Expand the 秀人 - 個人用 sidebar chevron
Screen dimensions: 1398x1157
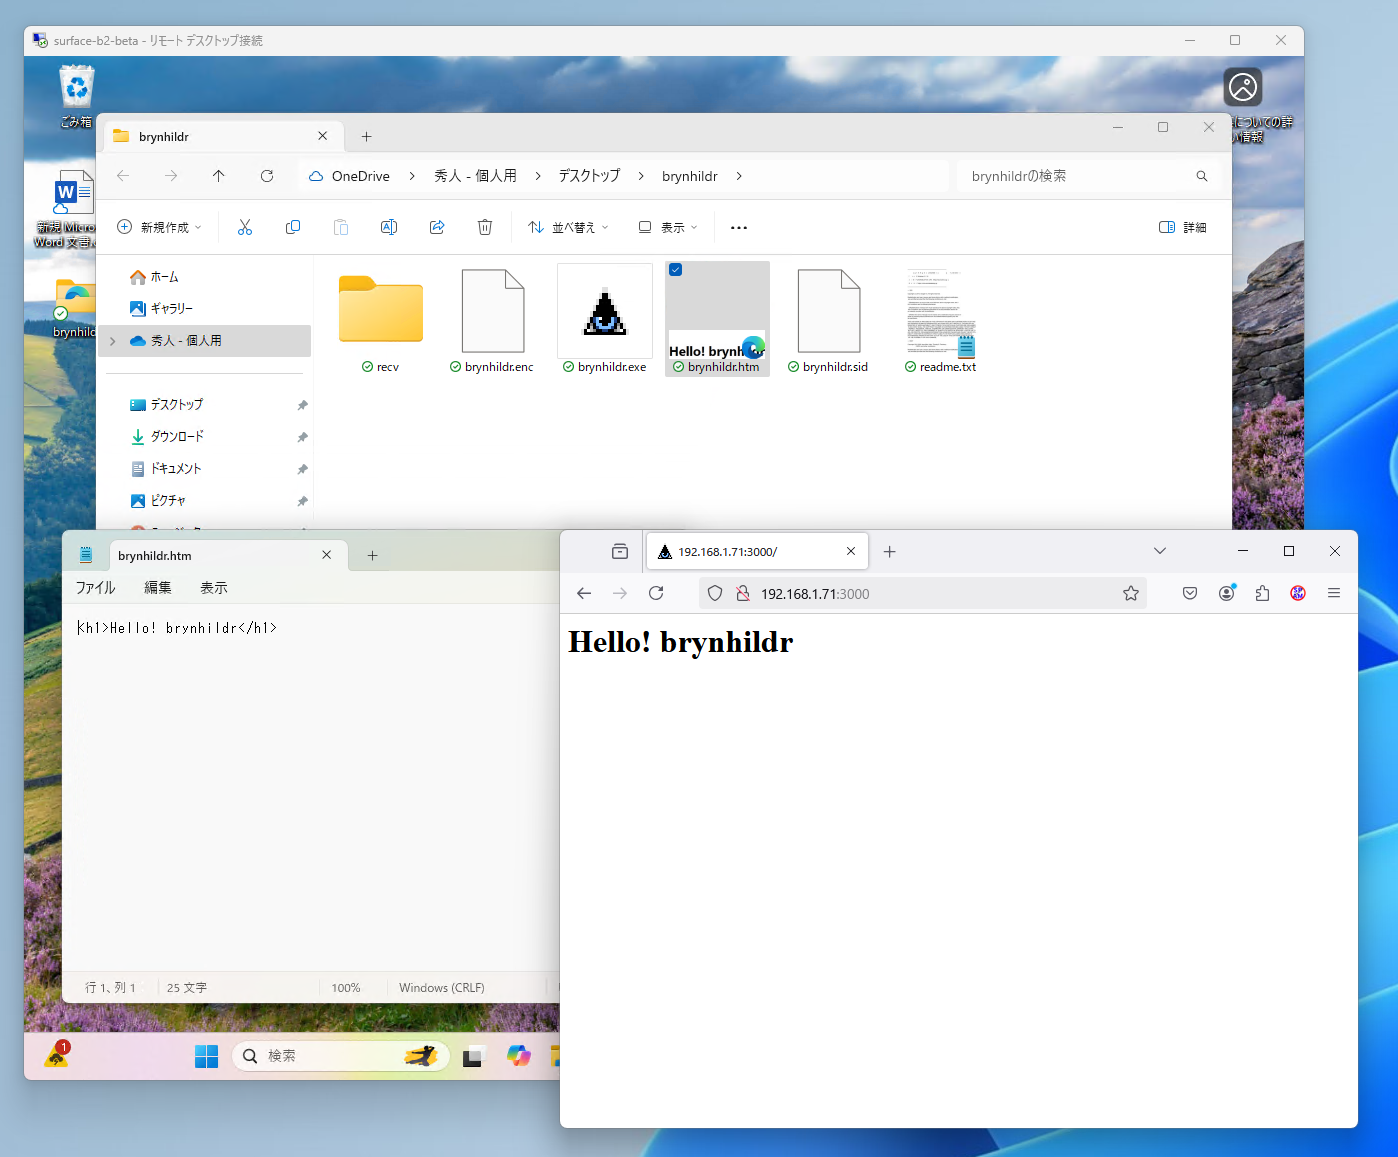pyautogui.click(x=112, y=340)
